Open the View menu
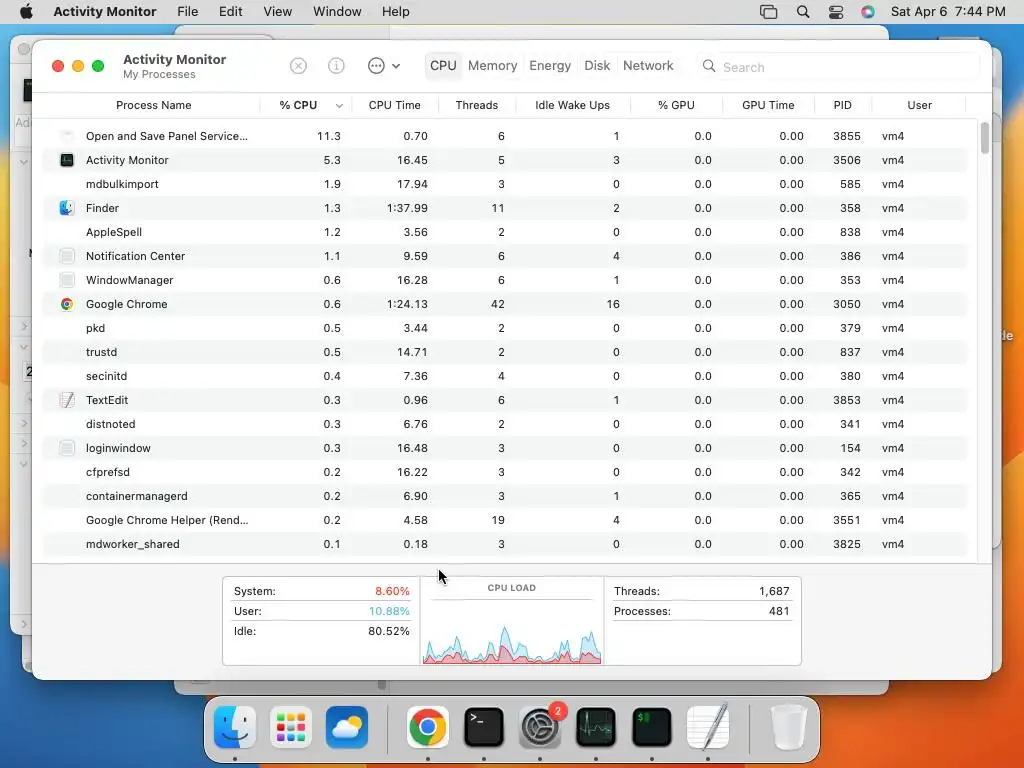The width and height of the screenshot is (1024, 768). (278, 12)
